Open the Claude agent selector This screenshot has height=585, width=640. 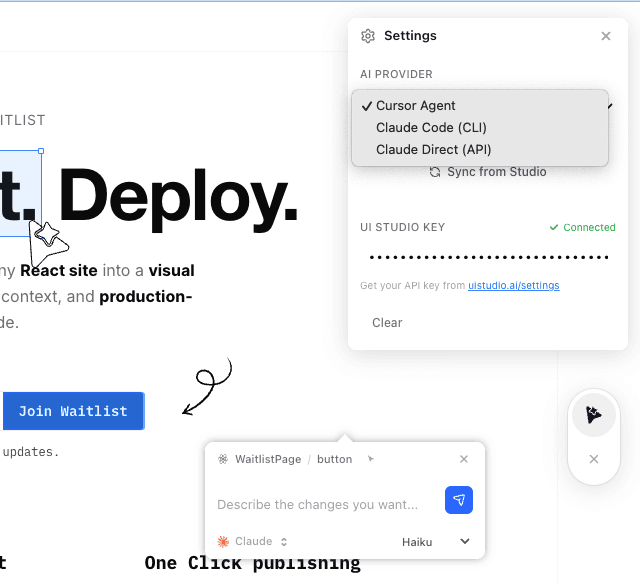(253, 542)
